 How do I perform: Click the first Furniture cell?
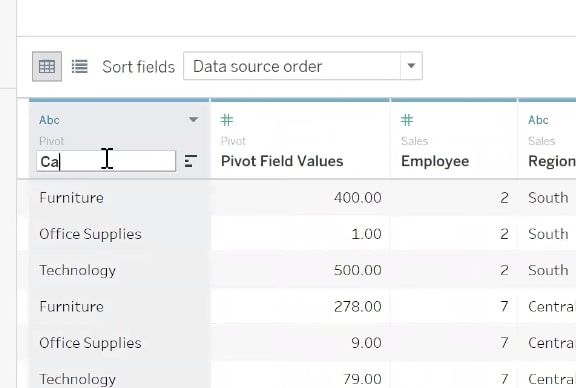click(x=72, y=198)
